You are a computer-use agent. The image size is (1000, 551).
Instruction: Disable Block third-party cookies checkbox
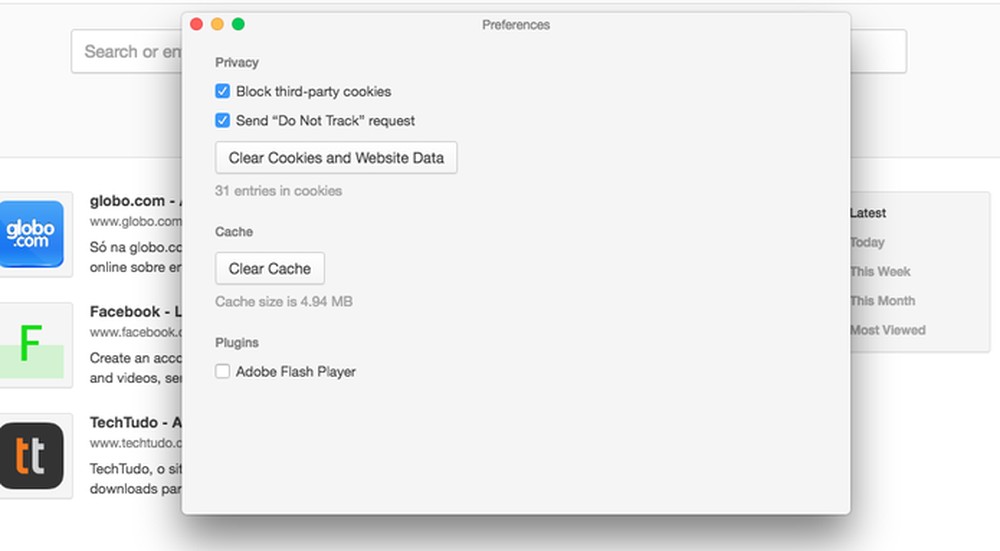223,92
